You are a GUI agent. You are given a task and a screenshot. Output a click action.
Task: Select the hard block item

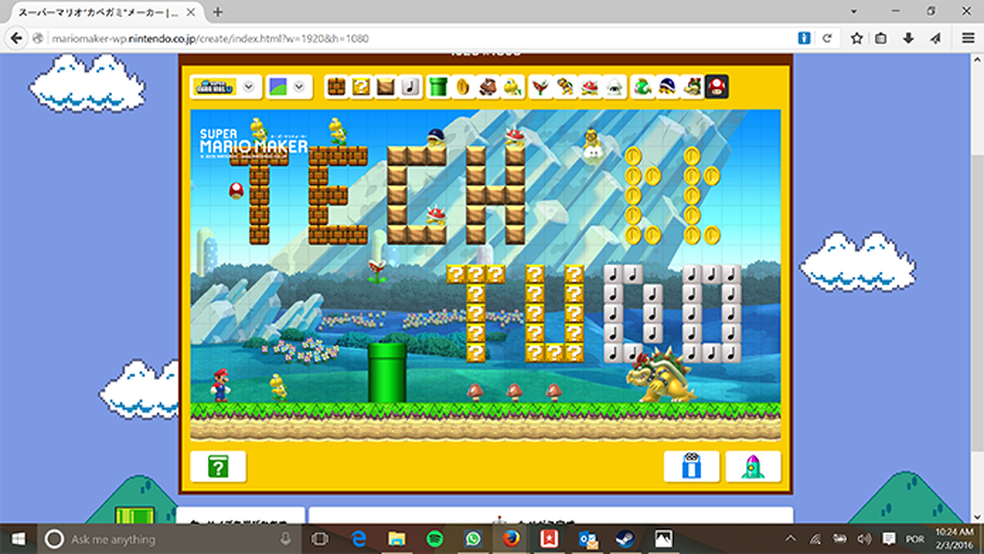pos(385,87)
